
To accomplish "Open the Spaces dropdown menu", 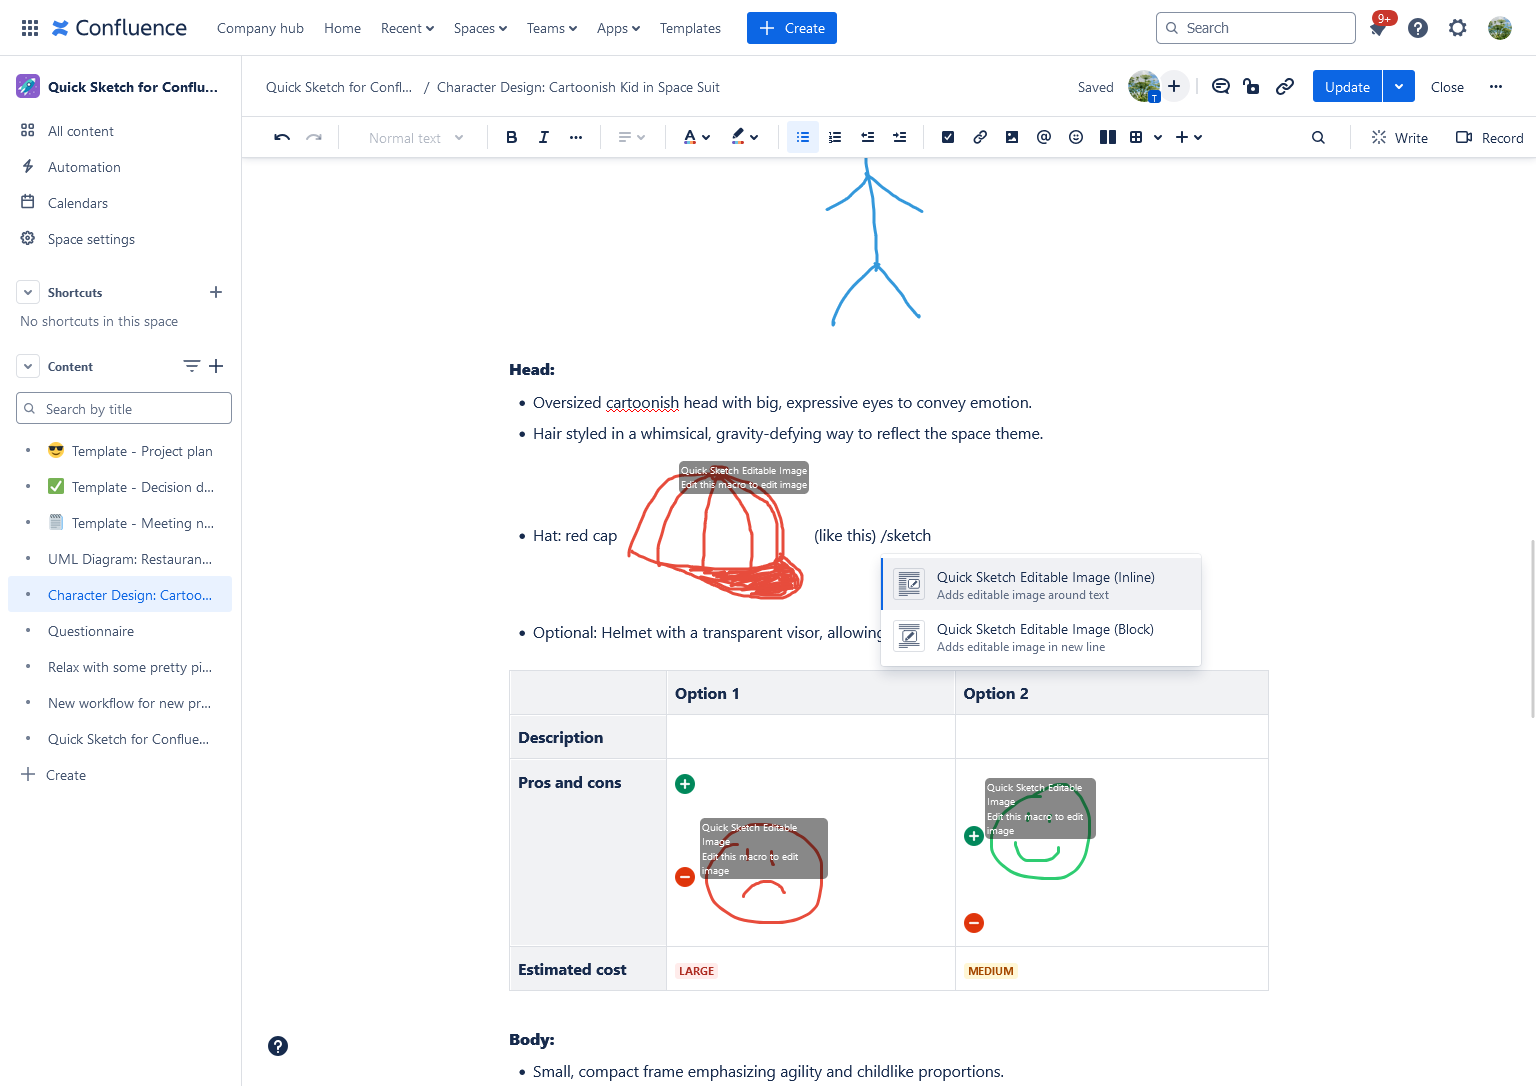I will click(x=480, y=28).
